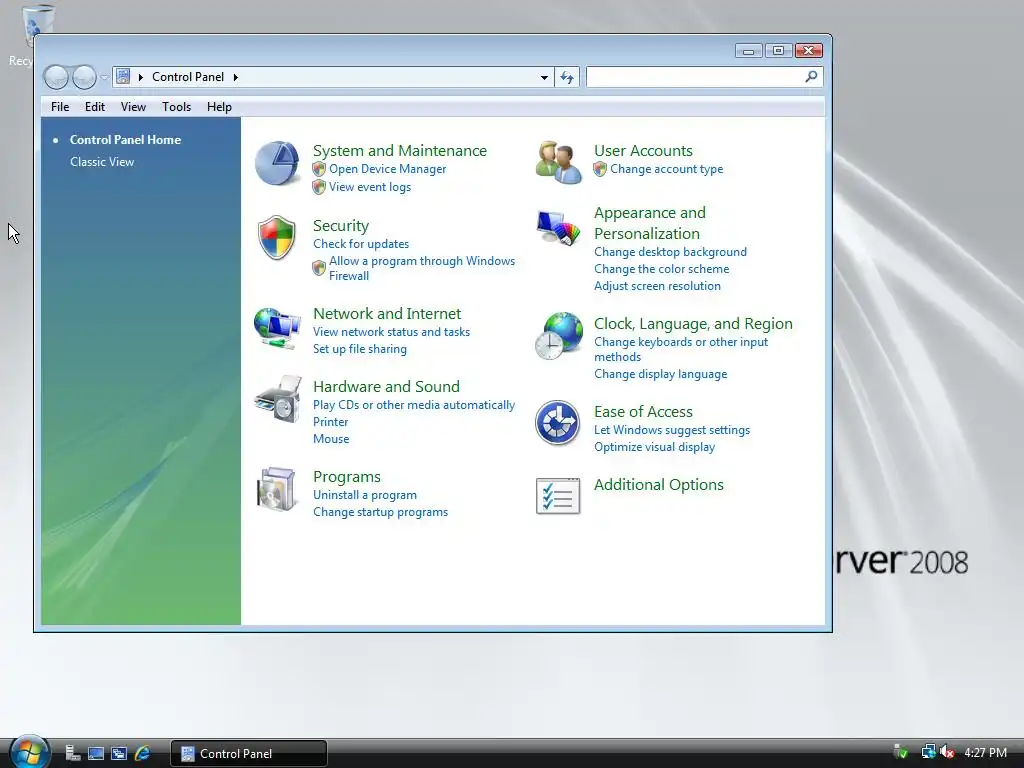Open the Printer link
This screenshot has width=1024, height=768.
click(x=330, y=422)
